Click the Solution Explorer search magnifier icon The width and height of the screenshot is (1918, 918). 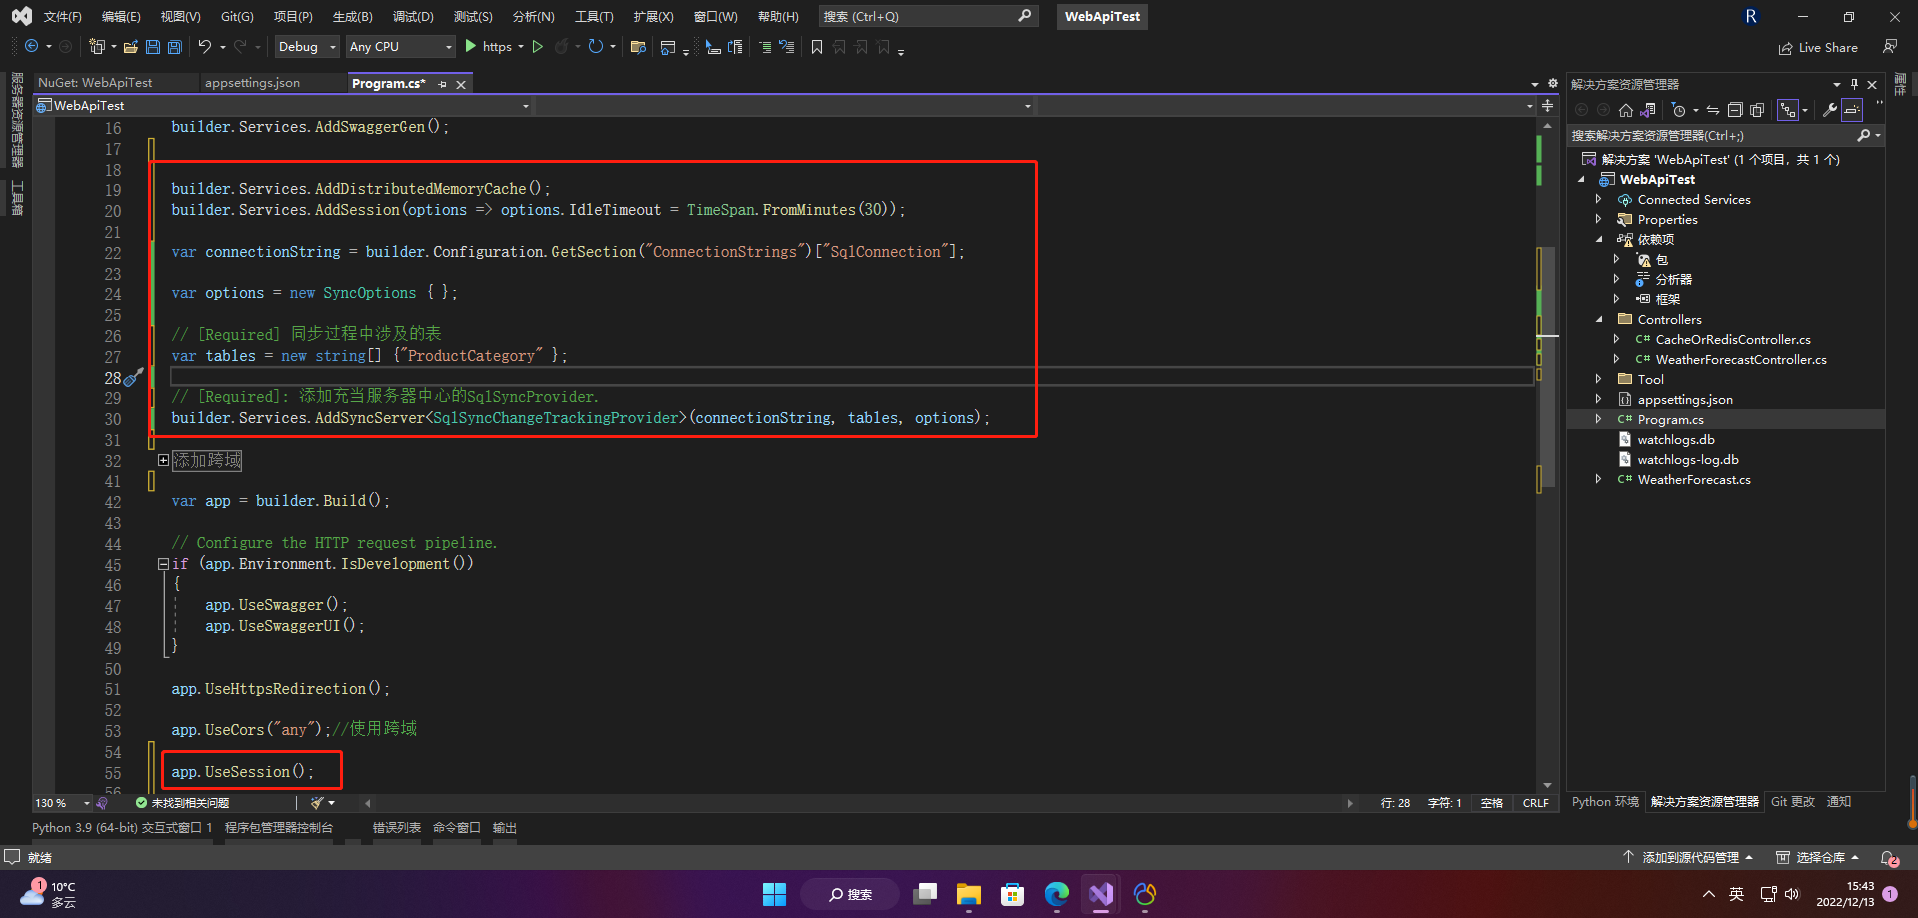(1864, 135)
